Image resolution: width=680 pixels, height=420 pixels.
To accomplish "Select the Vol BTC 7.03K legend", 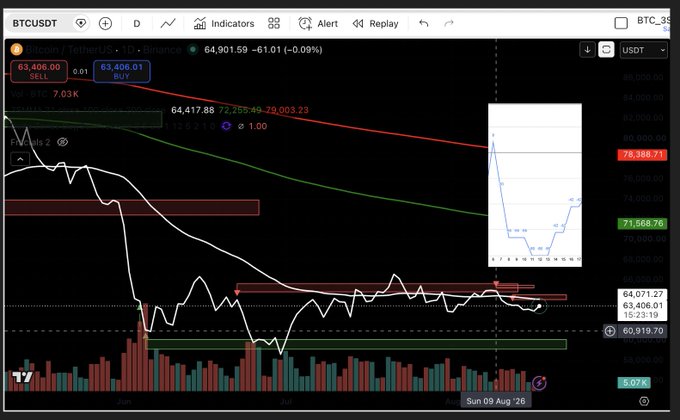I will click(44, 94).
